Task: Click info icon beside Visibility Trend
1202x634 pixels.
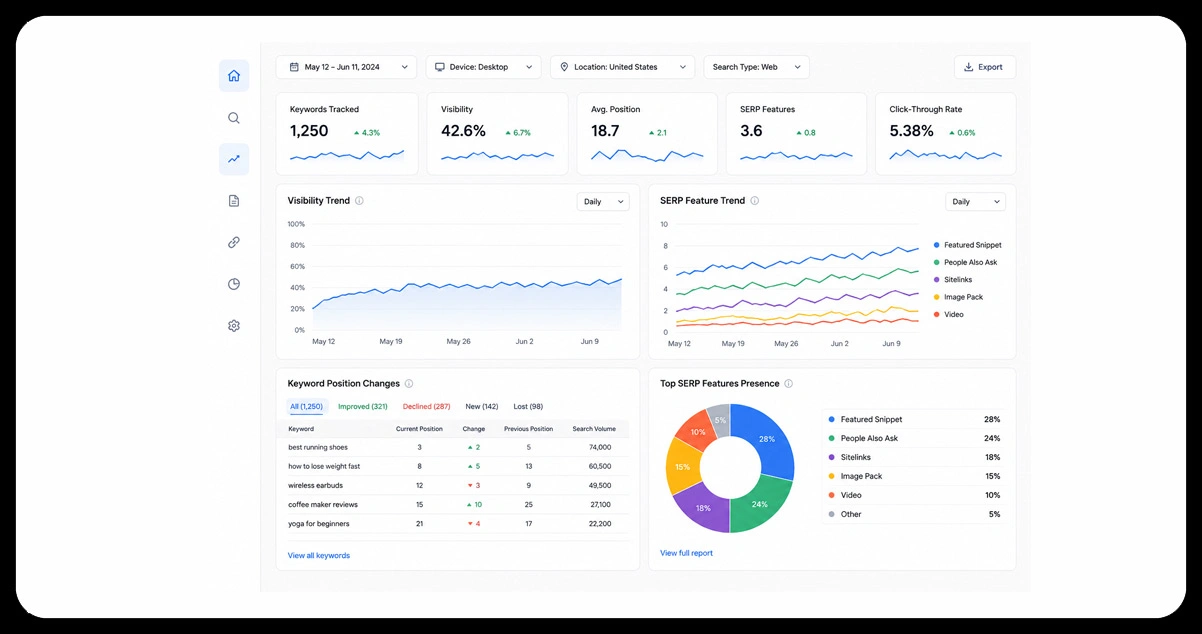Action: (x=360, y=201)
